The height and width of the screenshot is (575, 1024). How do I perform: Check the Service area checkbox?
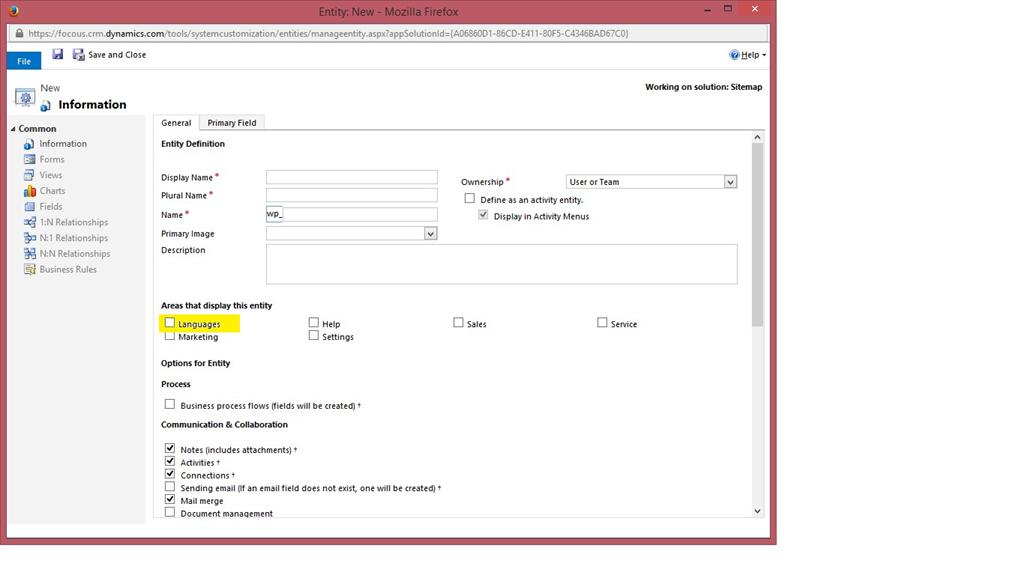click(x=602, y=323)
